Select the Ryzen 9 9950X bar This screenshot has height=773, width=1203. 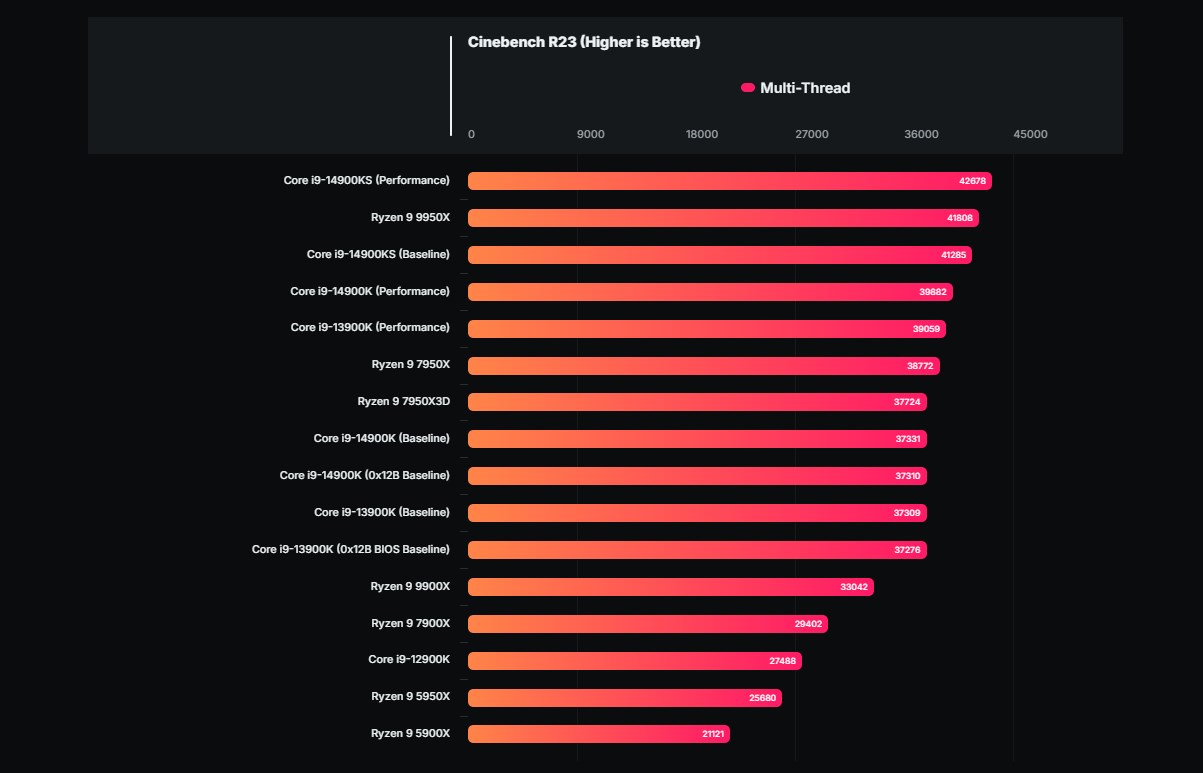pos(724,218)
